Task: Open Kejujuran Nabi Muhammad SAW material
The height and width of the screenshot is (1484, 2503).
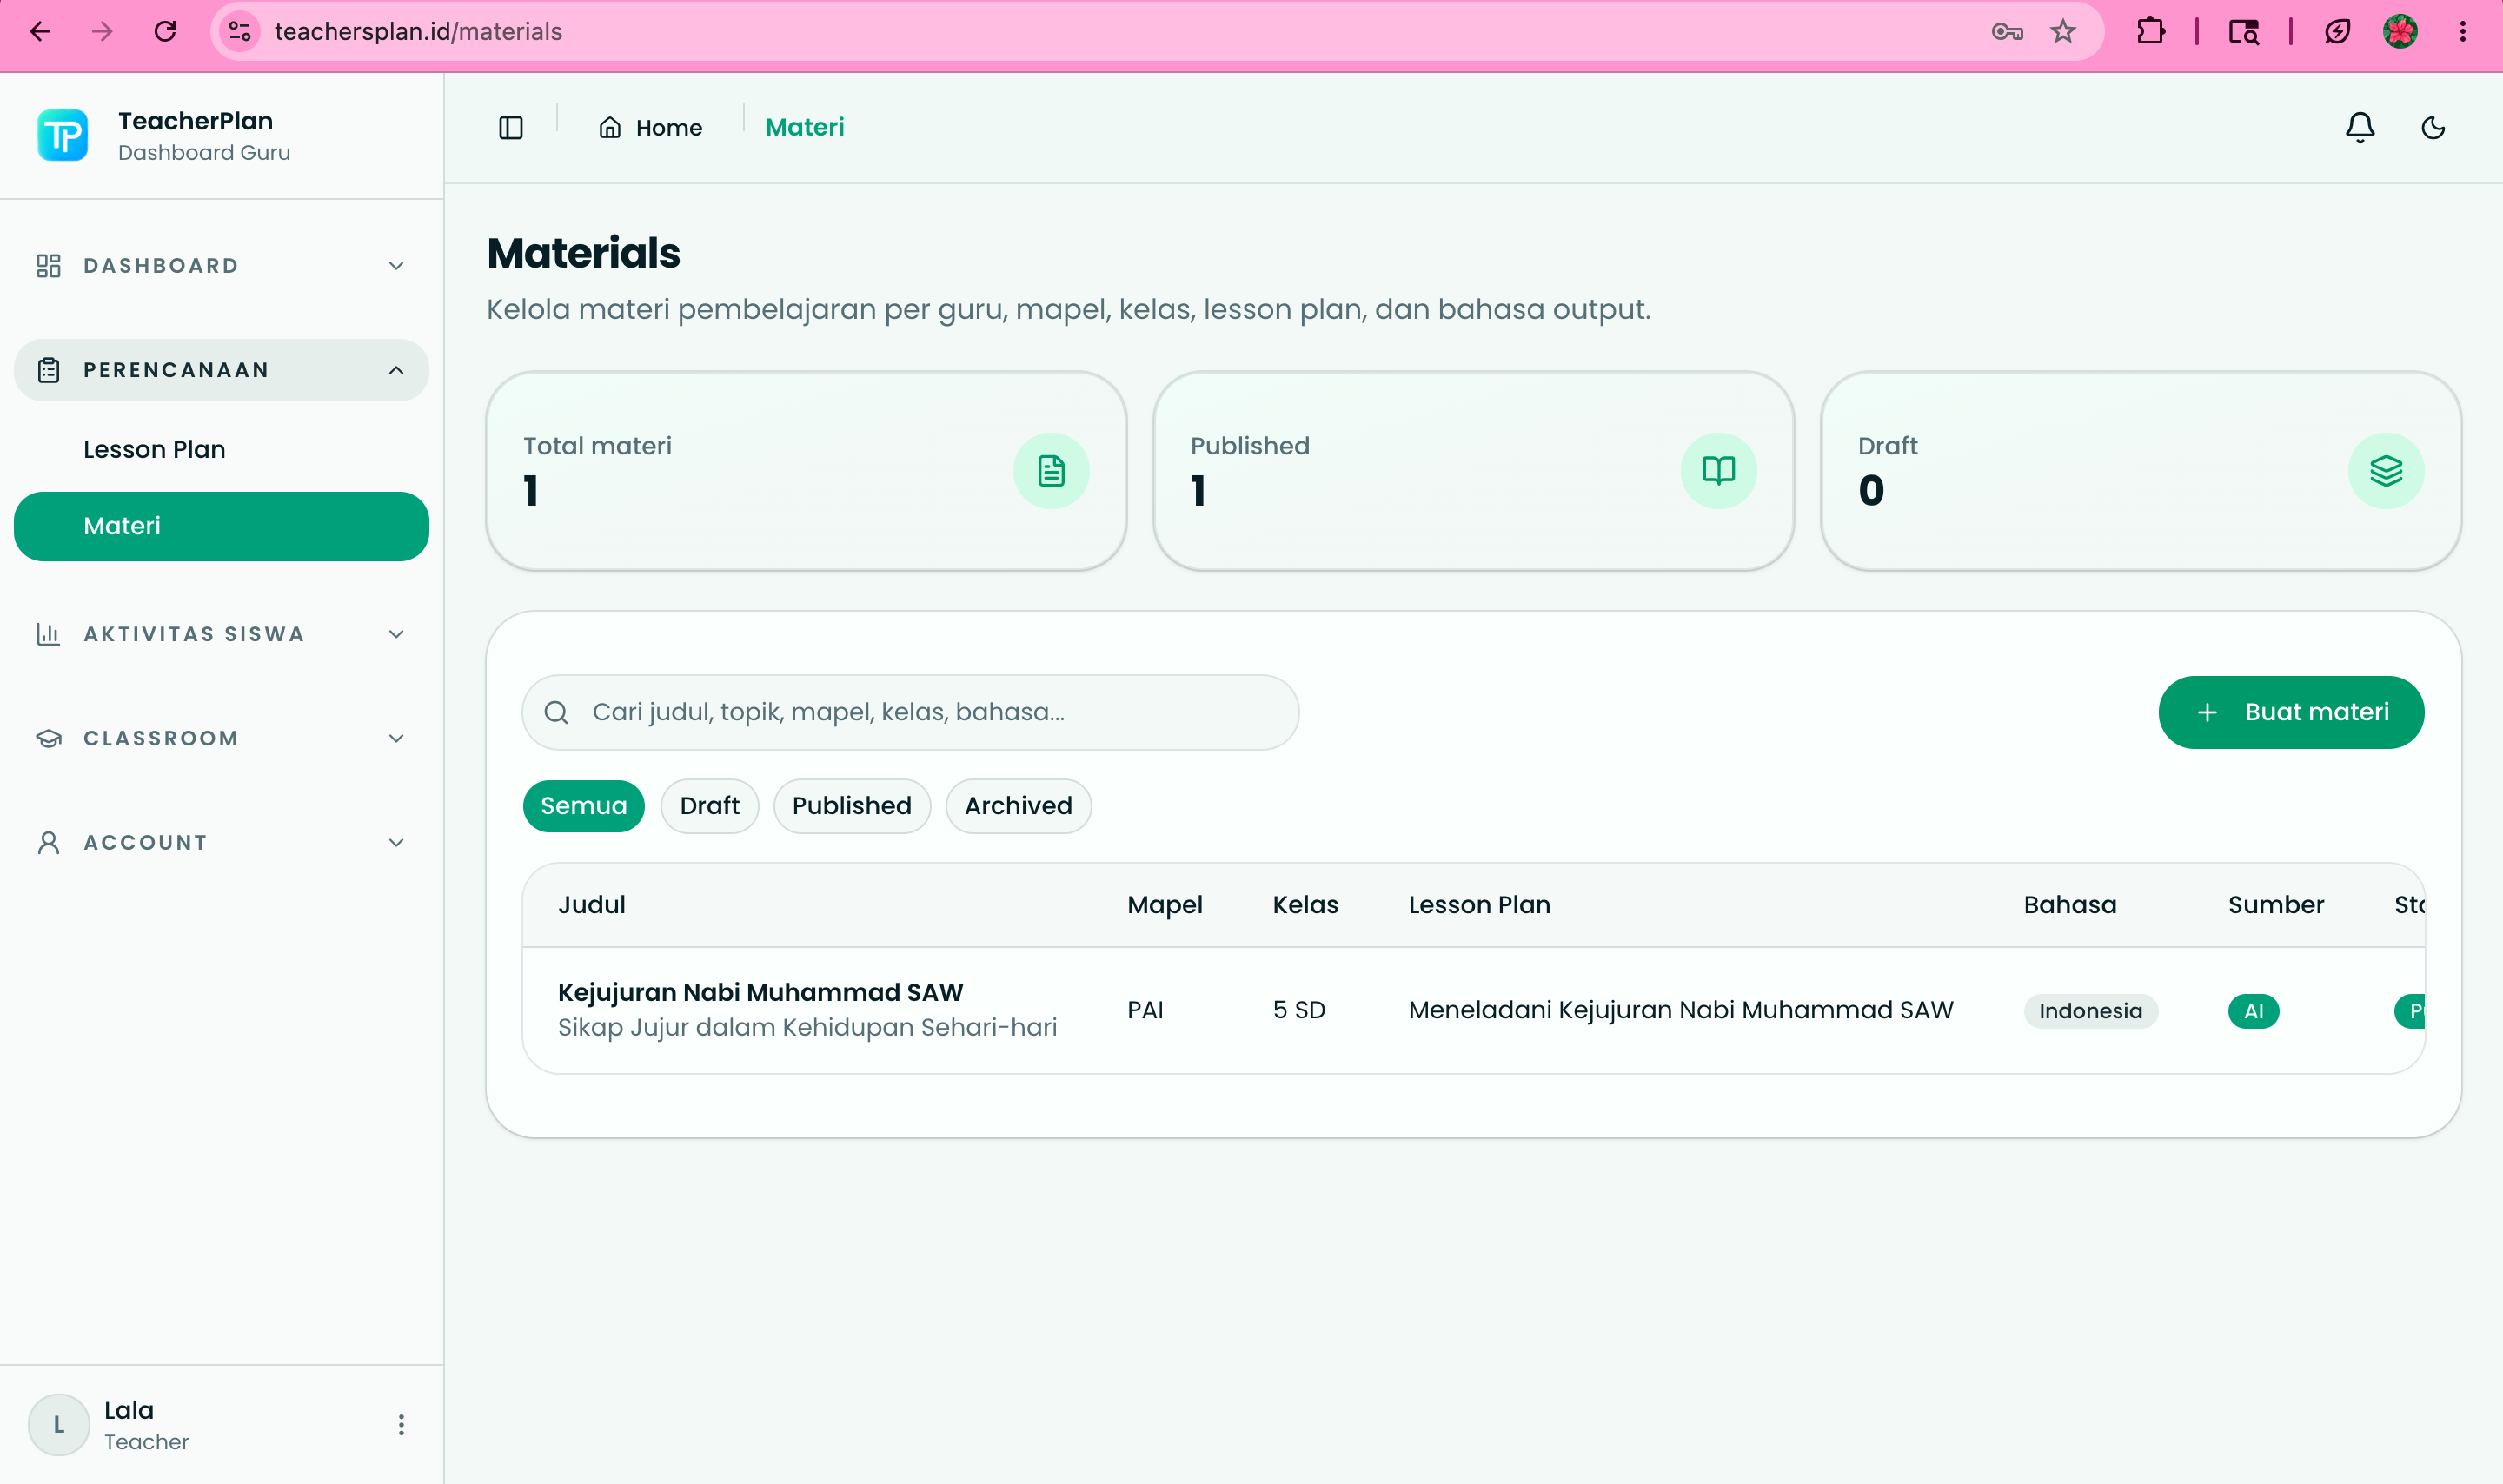Action: [760, 992]
